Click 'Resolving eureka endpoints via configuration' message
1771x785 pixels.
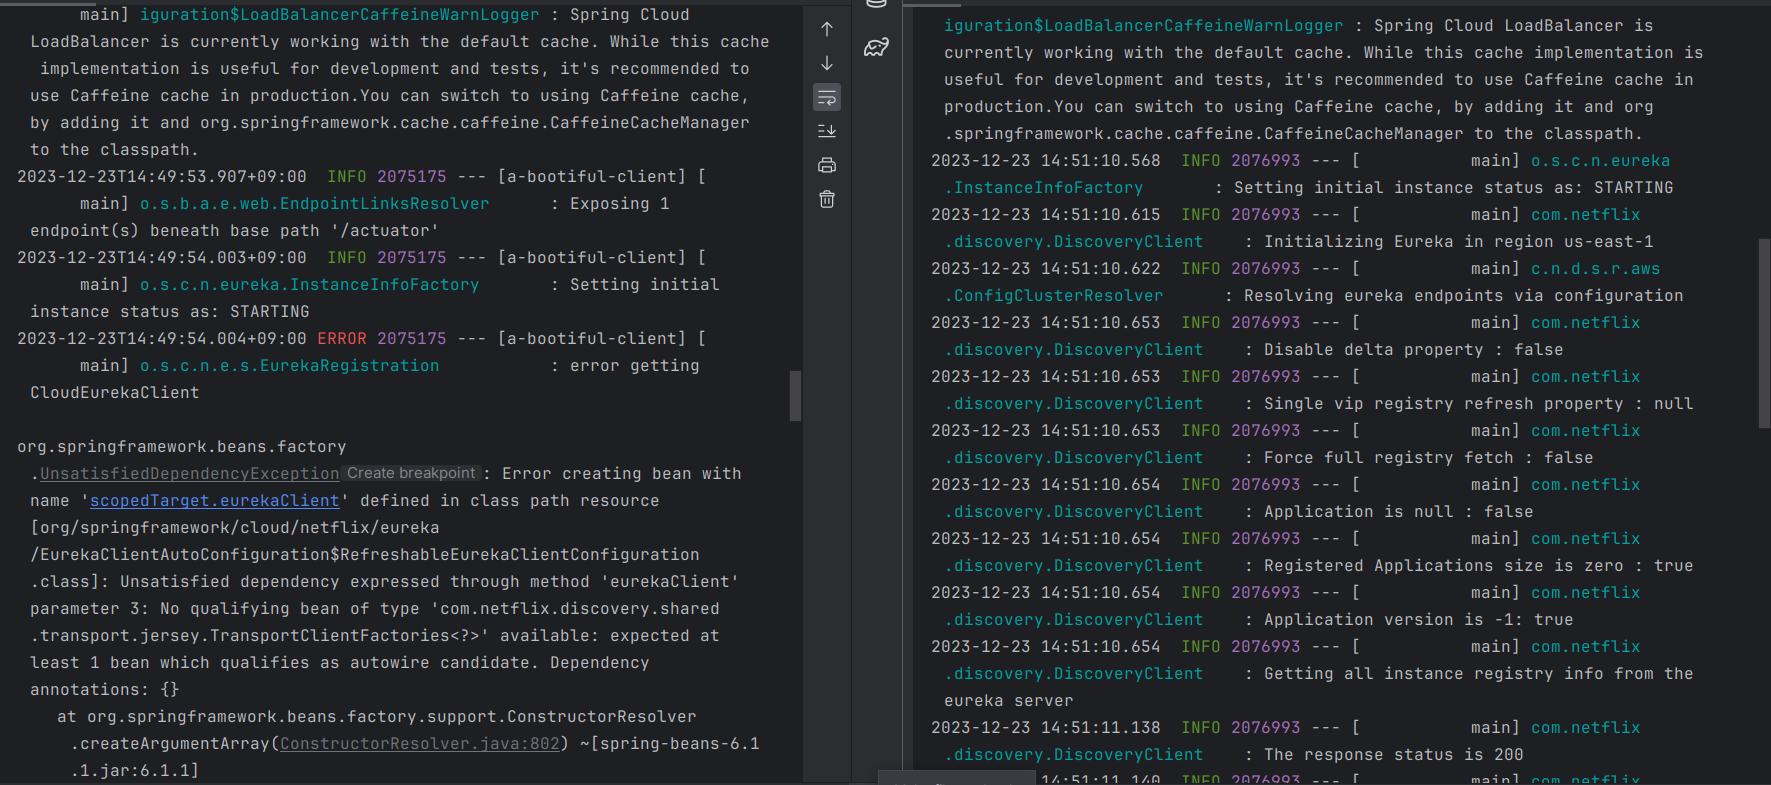pyautogui.click(x=1464, y=296)
